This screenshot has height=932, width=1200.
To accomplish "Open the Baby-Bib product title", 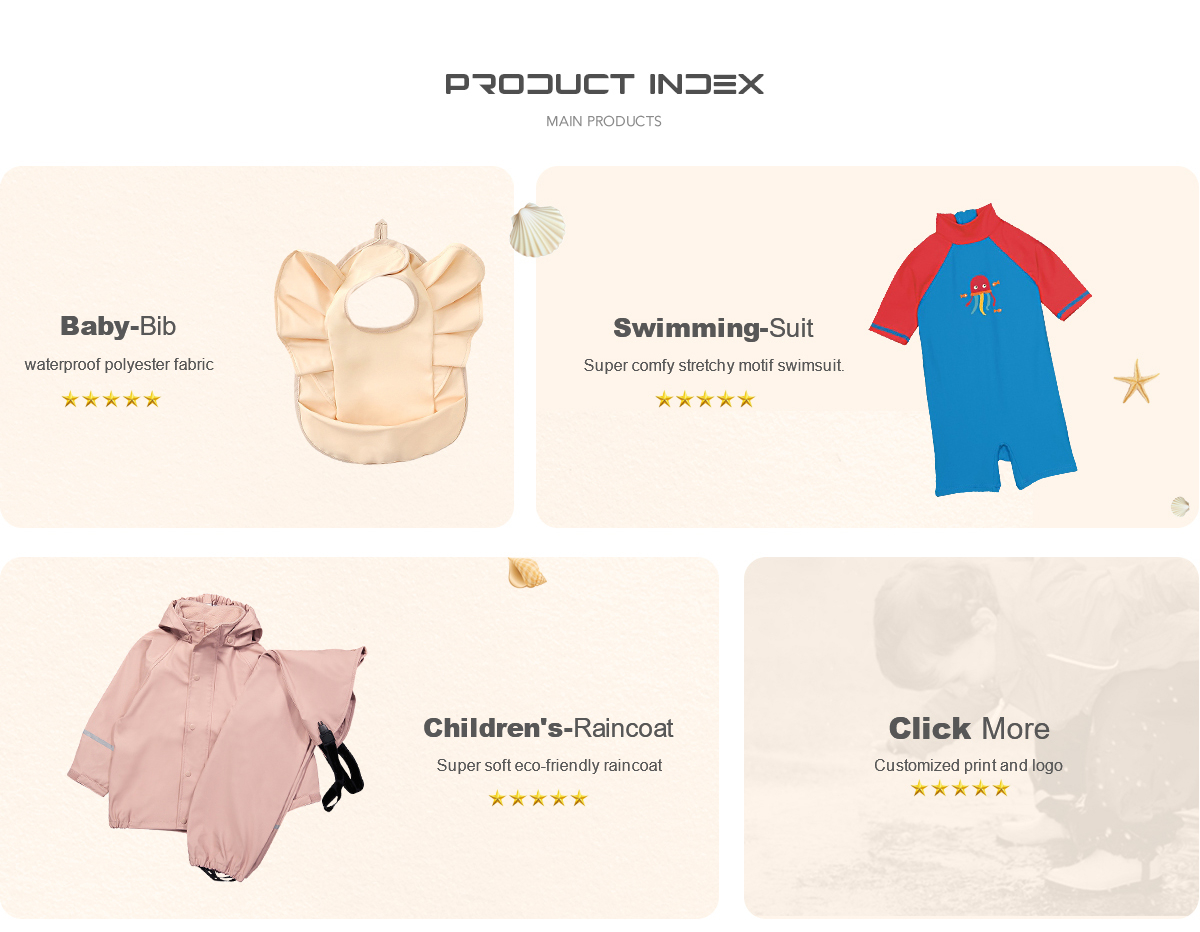I will [118, 326].
